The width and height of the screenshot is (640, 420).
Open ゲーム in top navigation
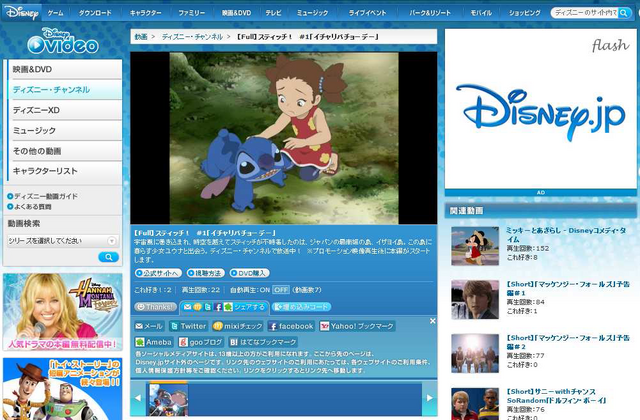point(56,13)
